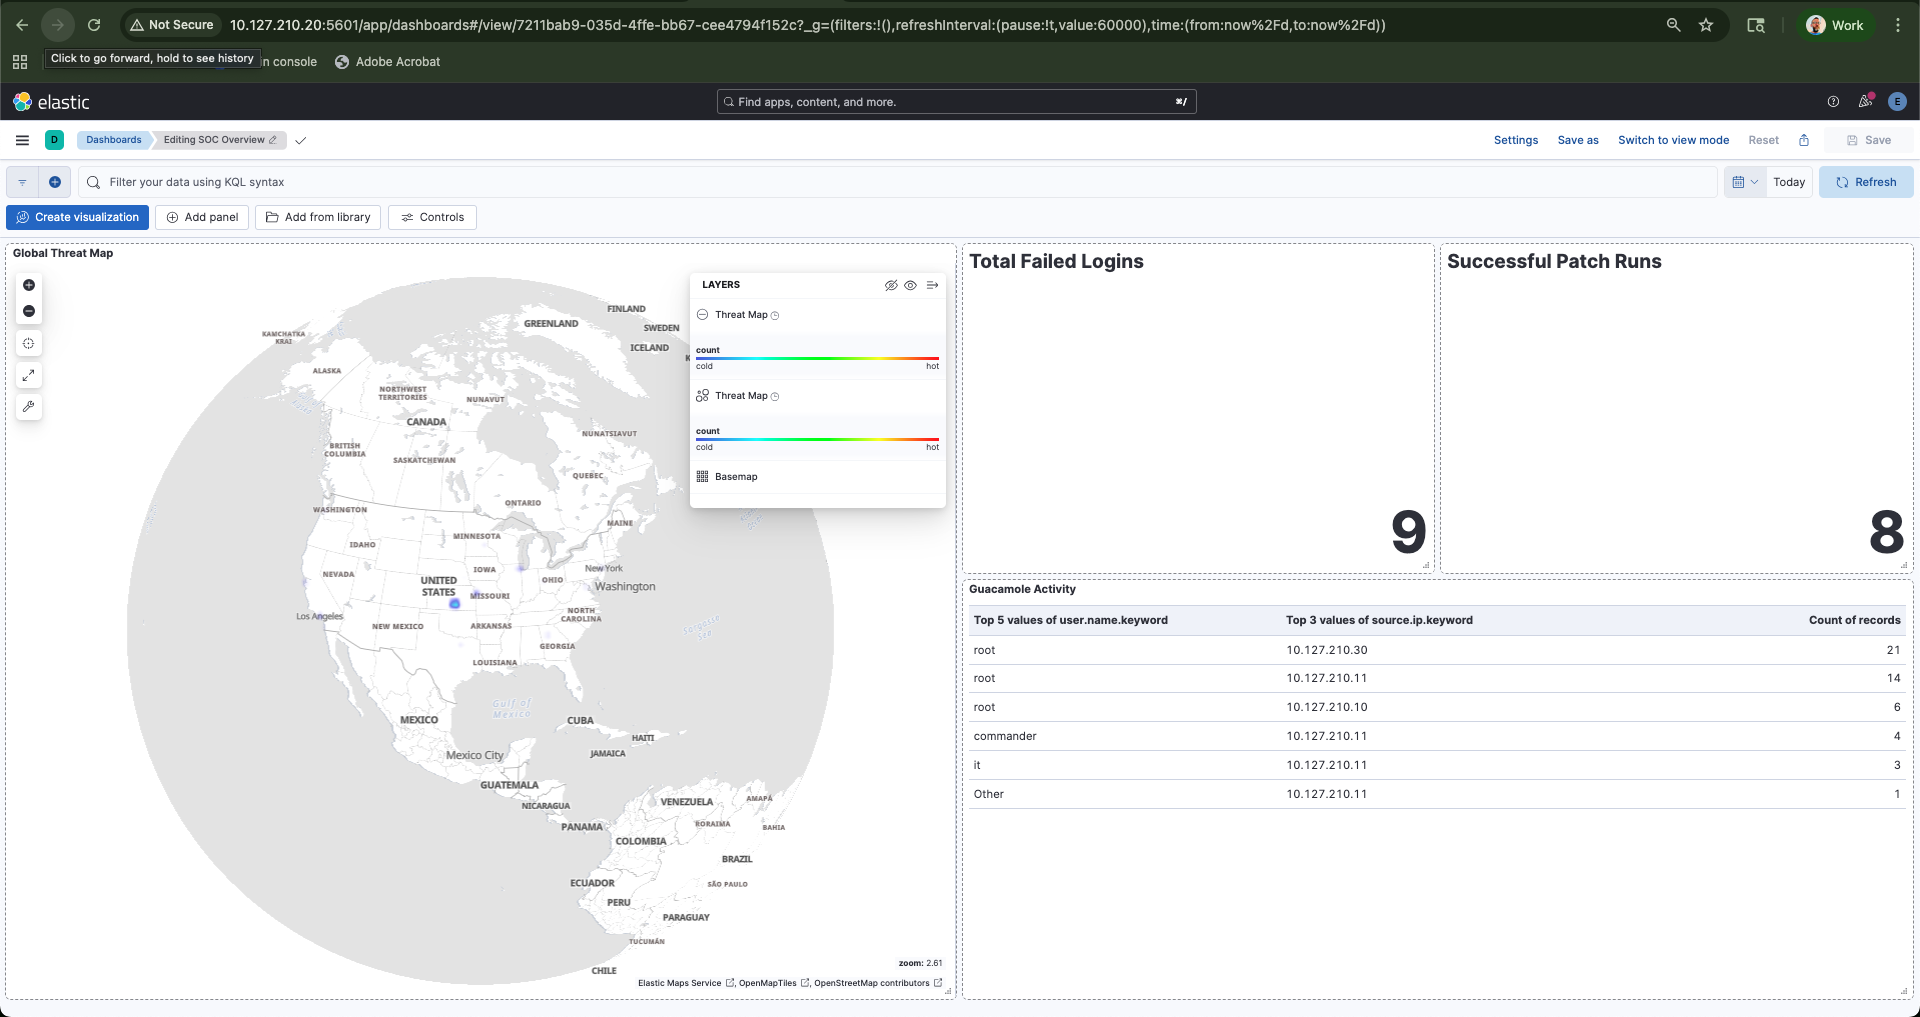Zoom out of the Global Threat Map
Screen dimensions: 1920x1017
pyautogui.click(x=29, y=311)
